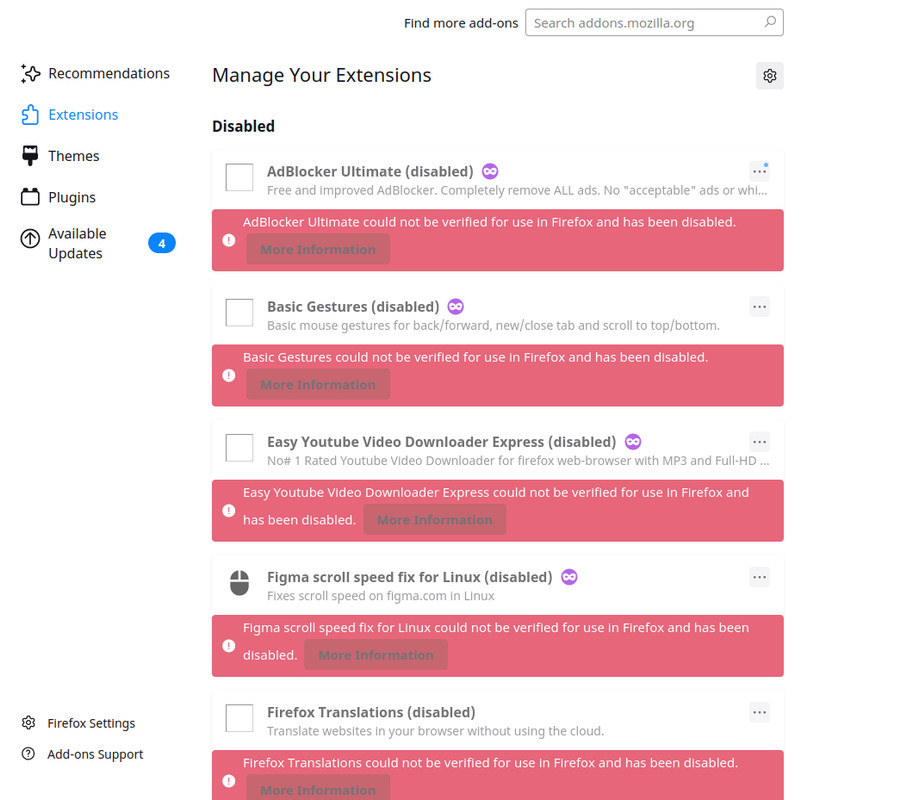The image size is (913, 800).
Task: Click the updates count badge showing 4
Action: click(162, 243)
